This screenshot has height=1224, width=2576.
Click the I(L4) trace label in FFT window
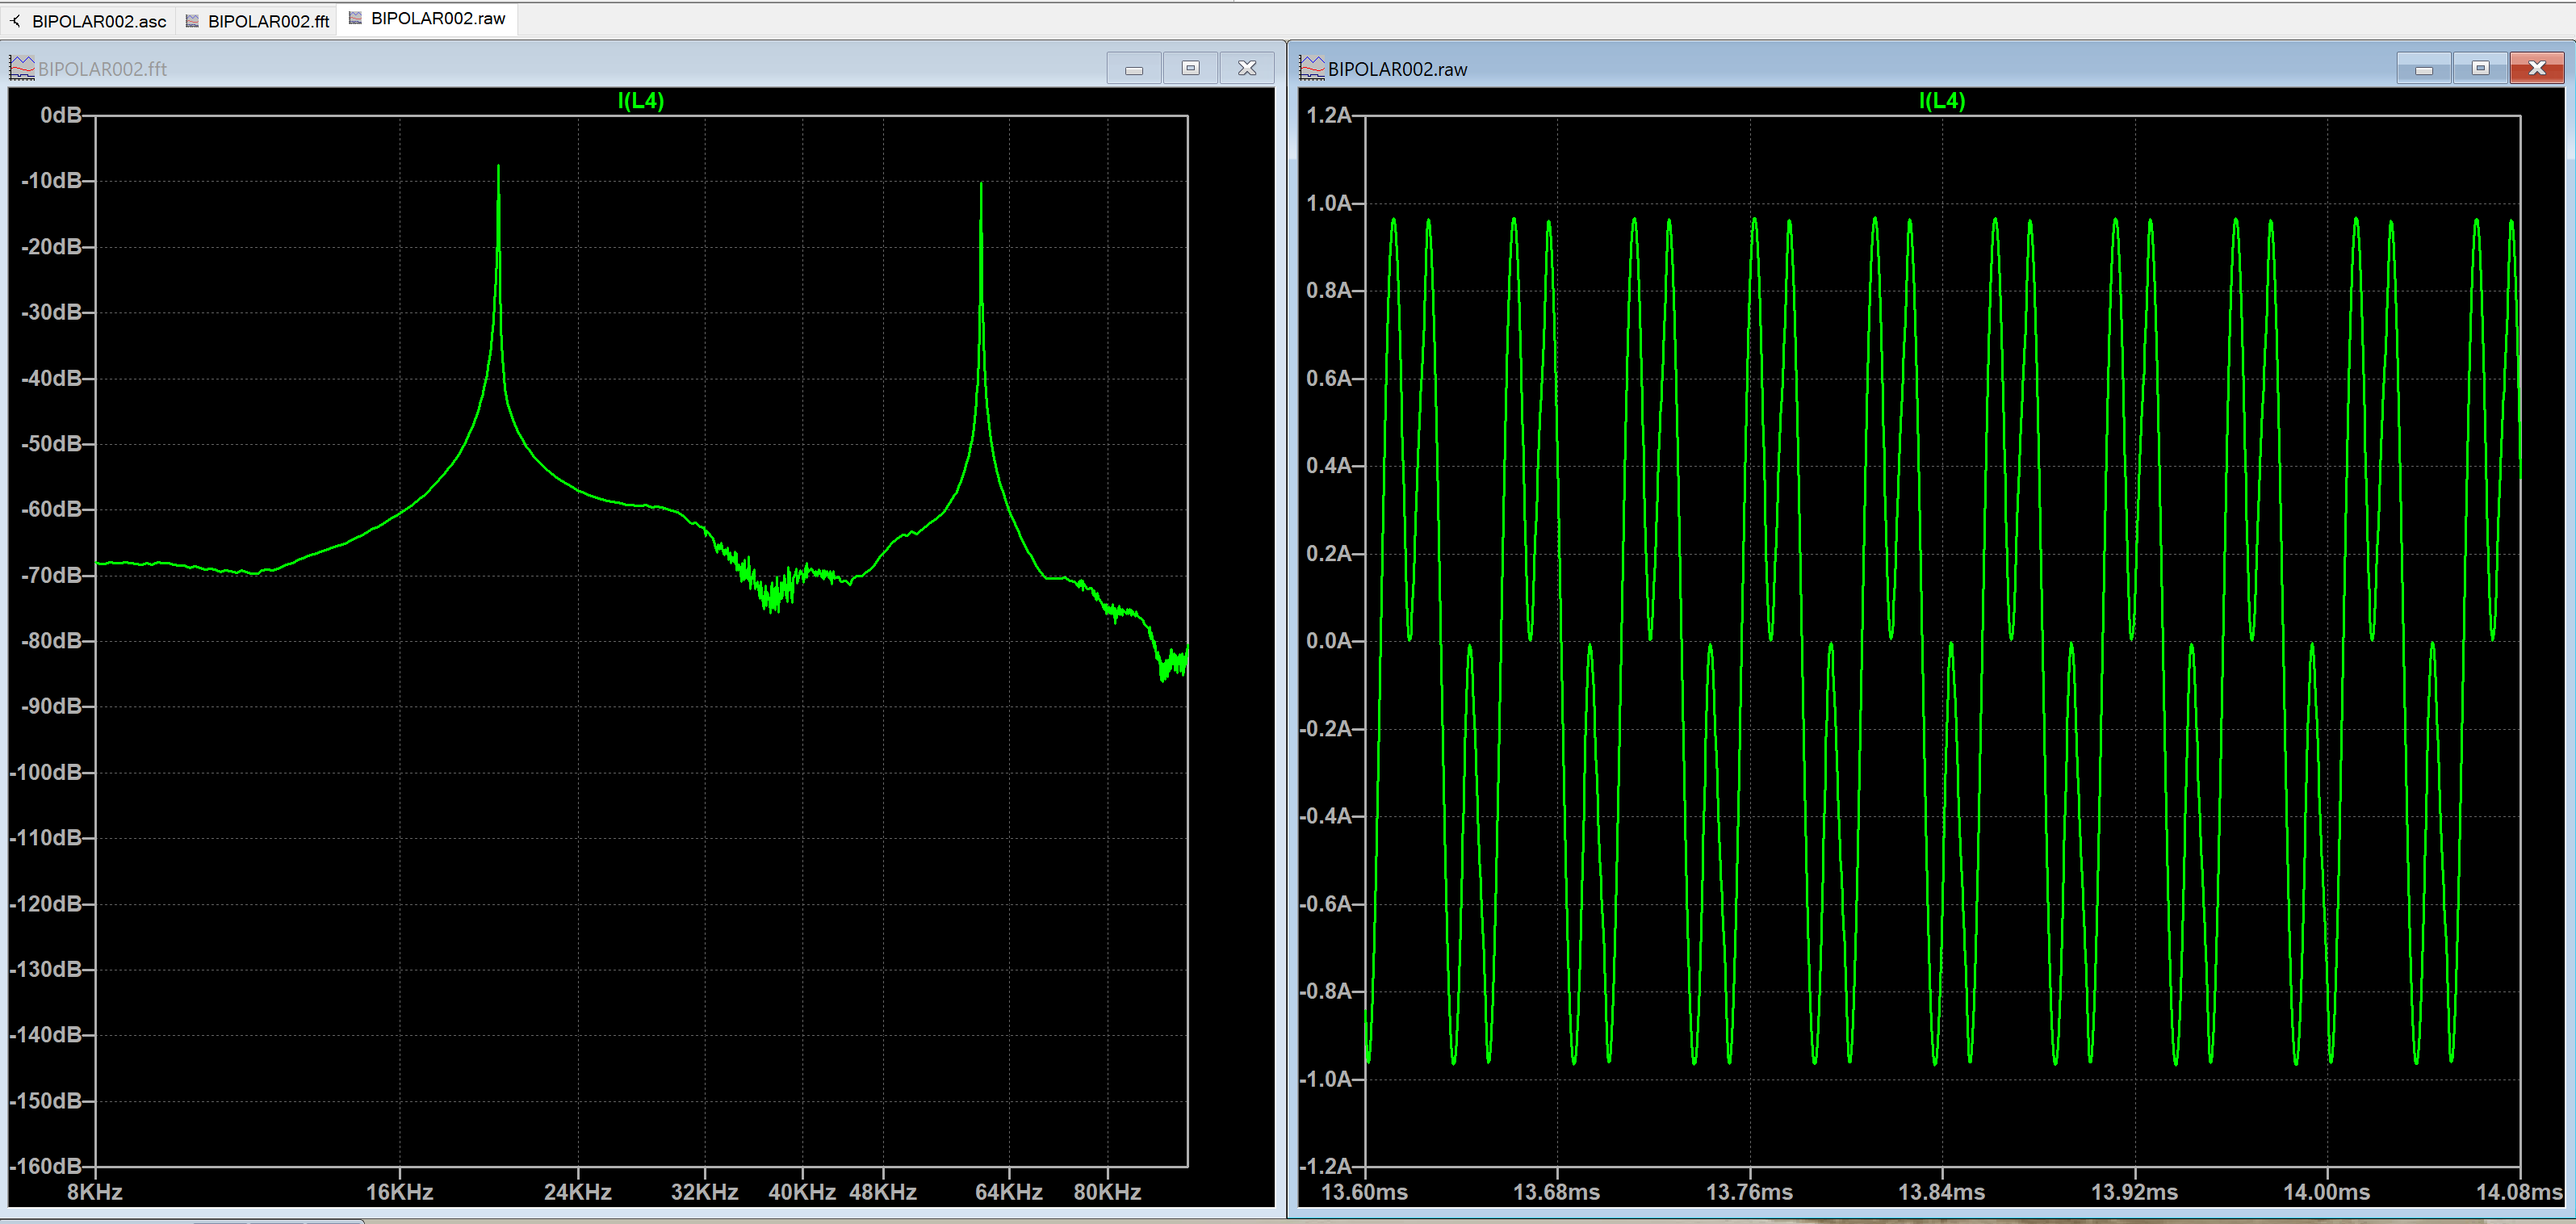point(640,100)
